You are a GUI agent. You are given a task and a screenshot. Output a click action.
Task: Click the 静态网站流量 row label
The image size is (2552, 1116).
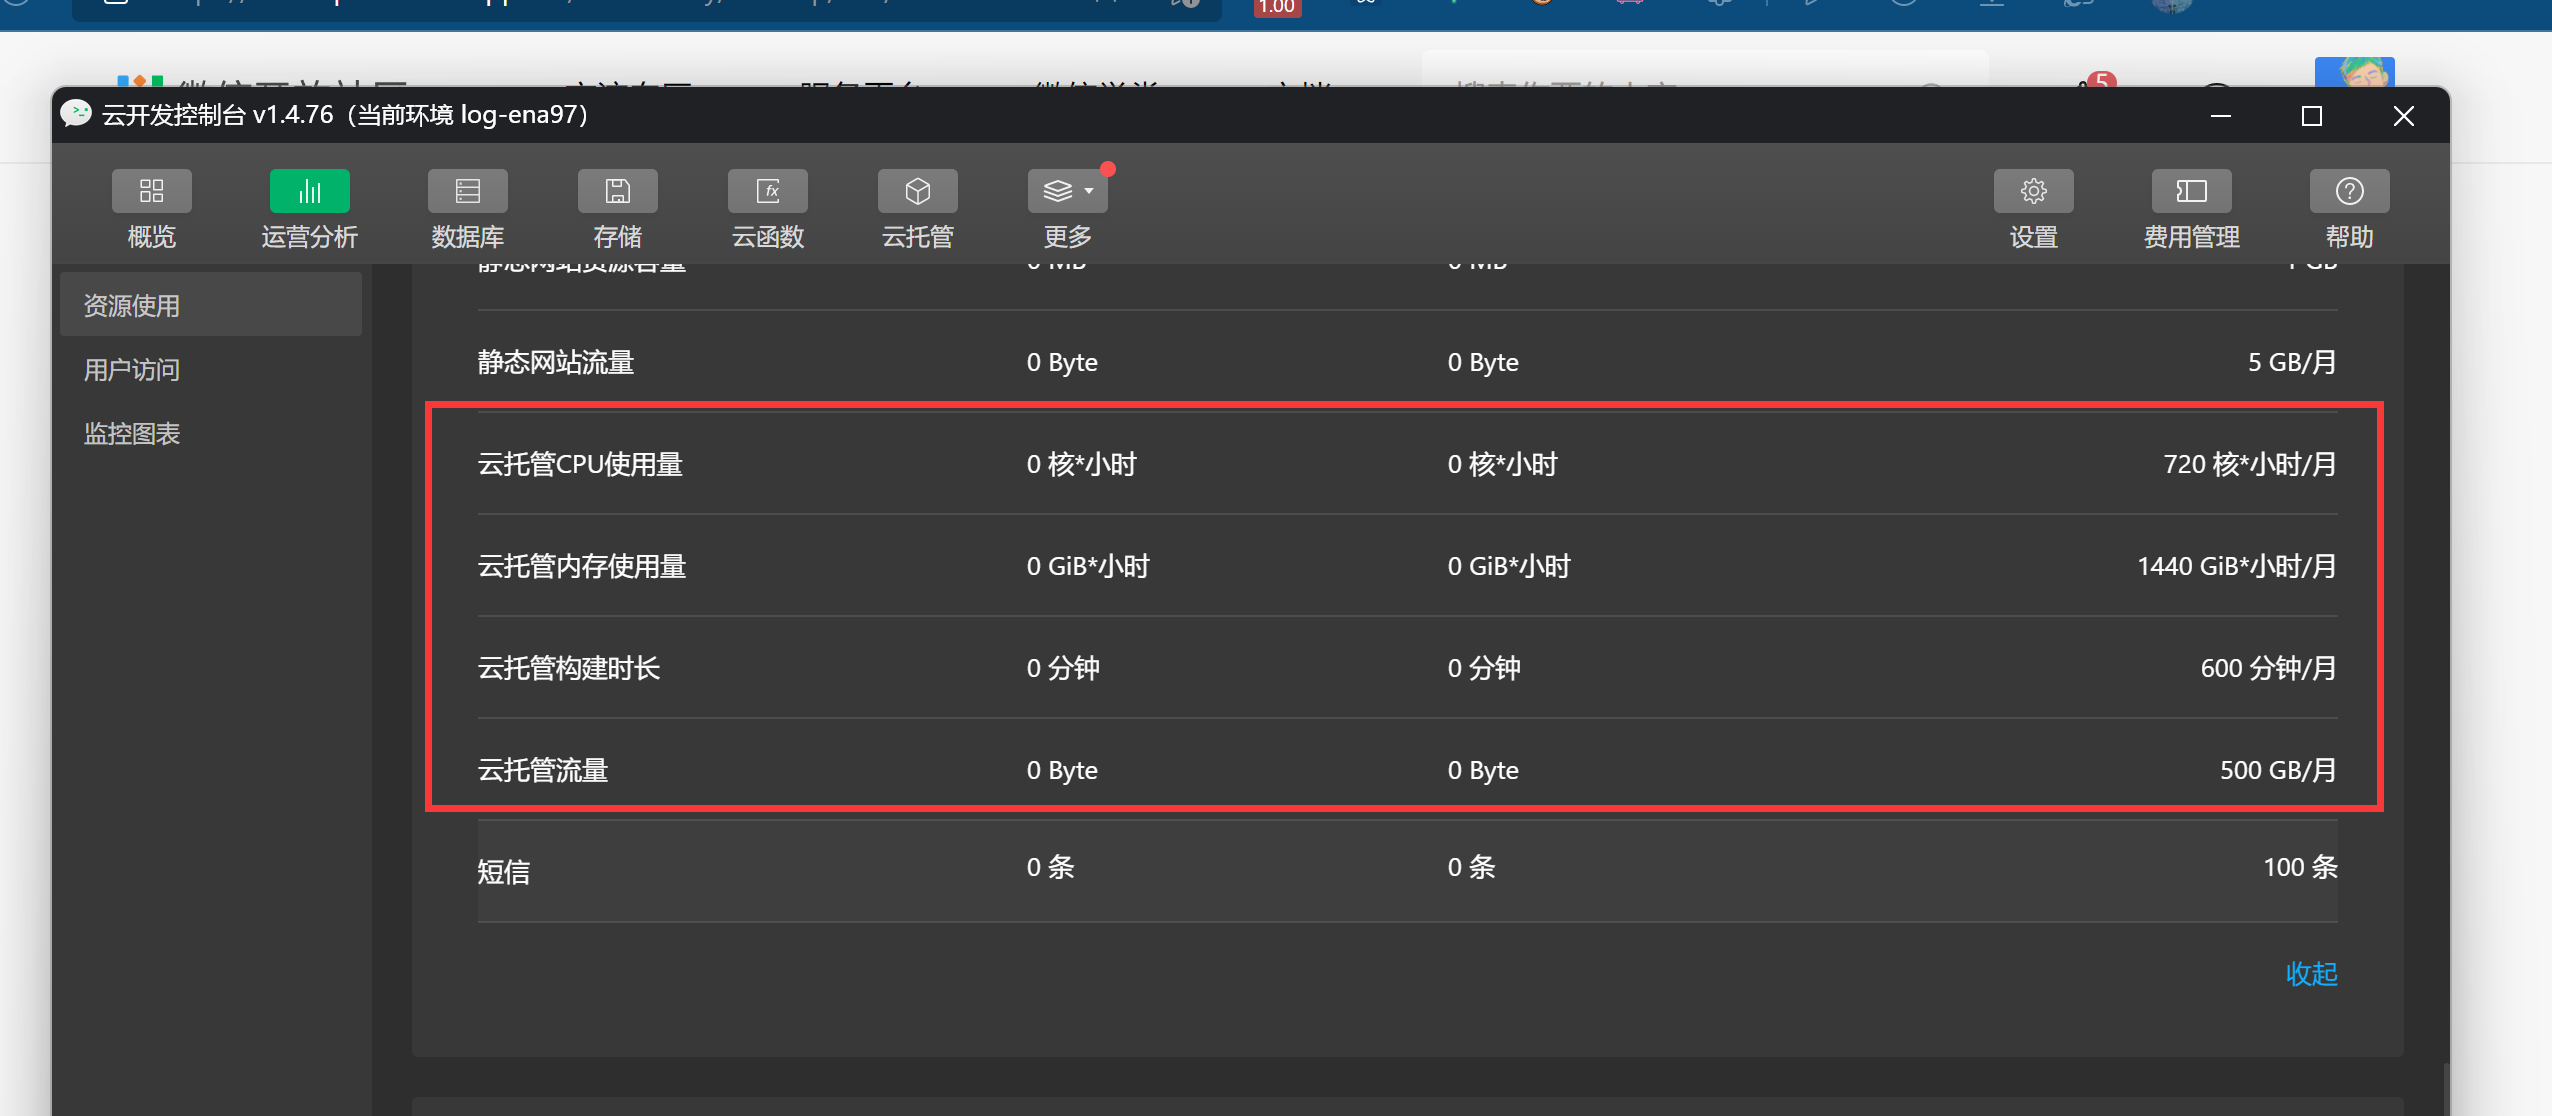point(556,362)
